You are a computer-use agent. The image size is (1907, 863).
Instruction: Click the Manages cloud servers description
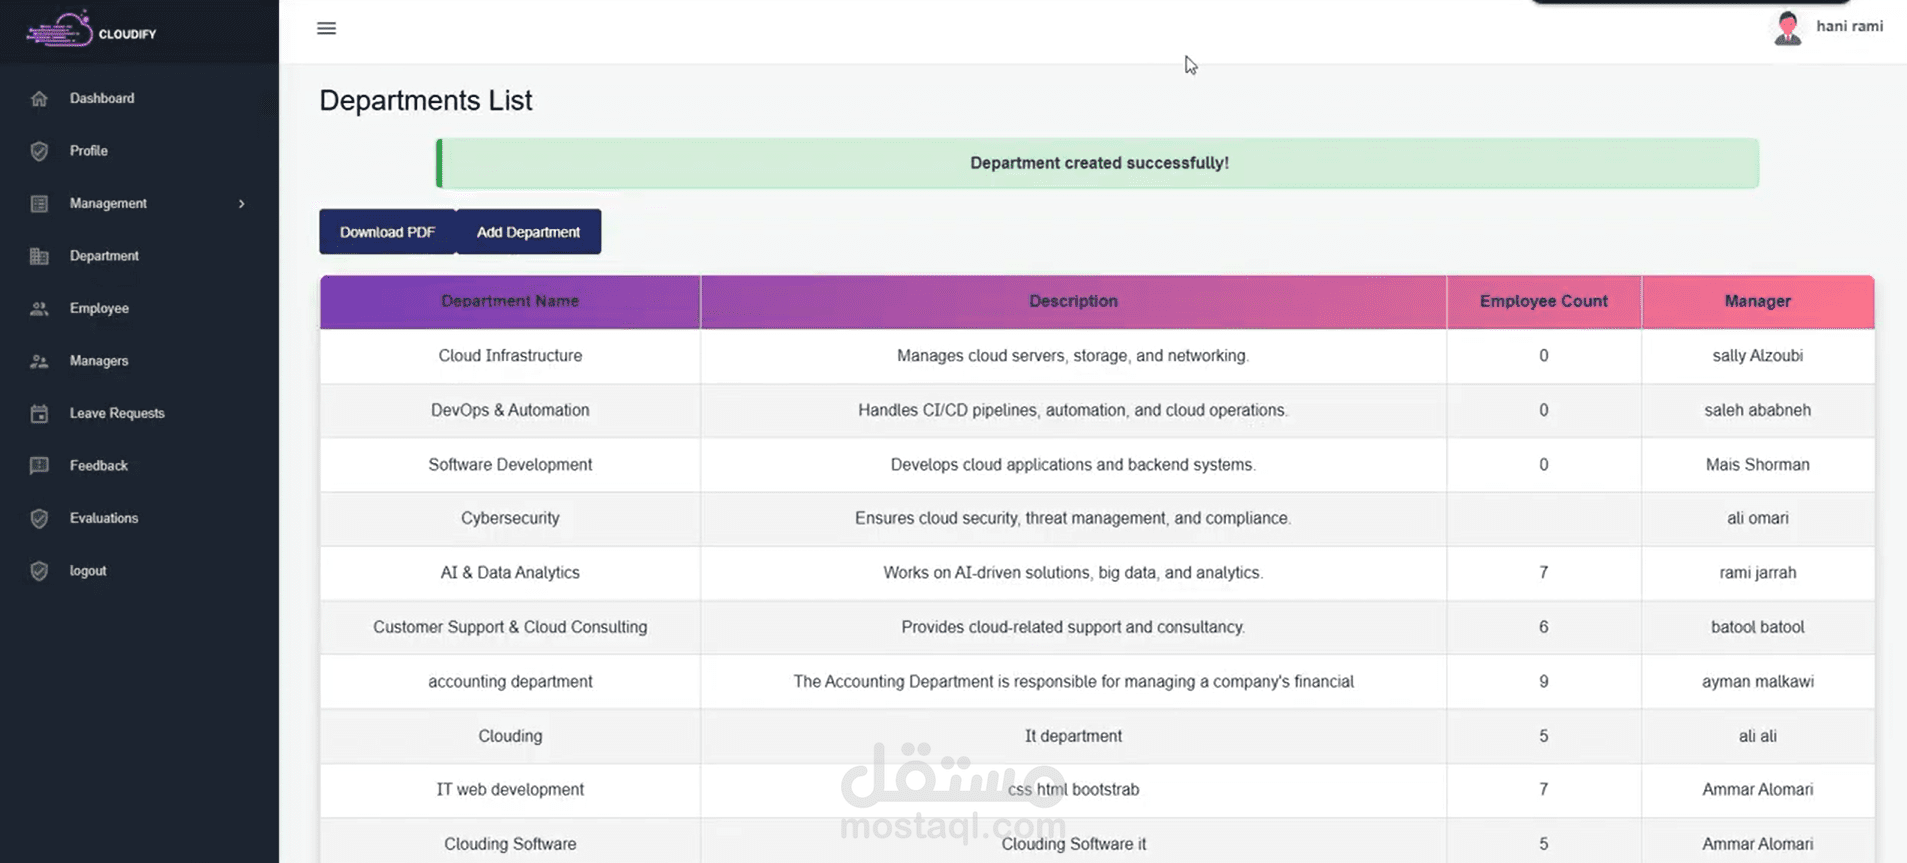click(1073, 356)
